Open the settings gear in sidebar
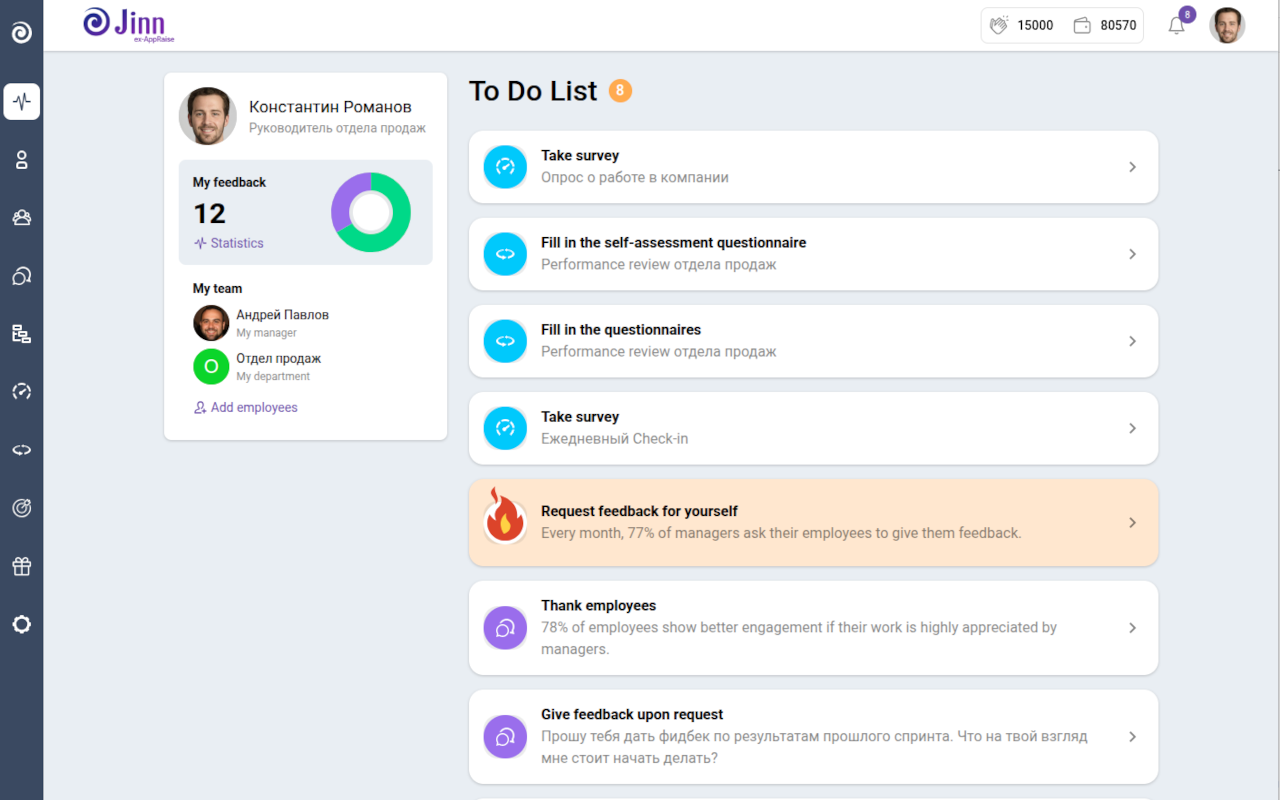This screenshot has height=800, width=1280. pyautogui.click(x=22, y=624)
